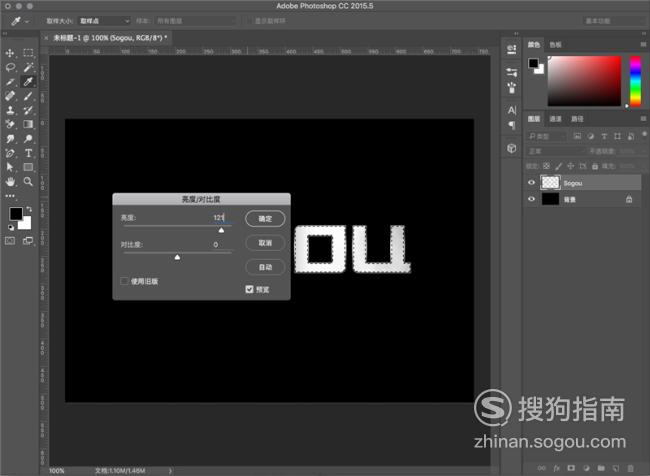Select the Brush tool

28,96
